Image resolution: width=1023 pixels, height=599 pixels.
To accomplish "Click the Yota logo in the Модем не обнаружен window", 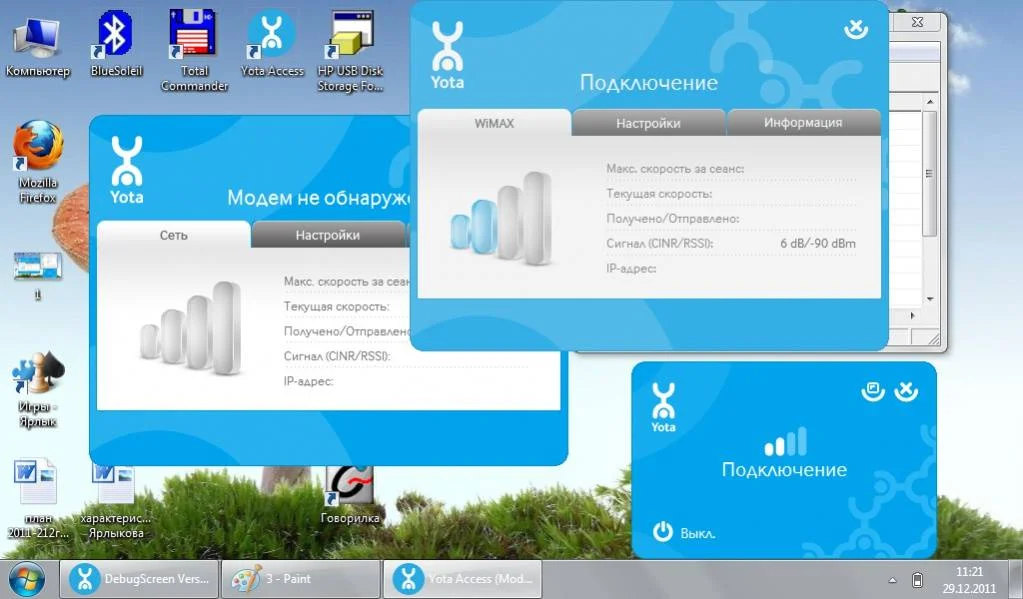I will [x=127, y=170].
